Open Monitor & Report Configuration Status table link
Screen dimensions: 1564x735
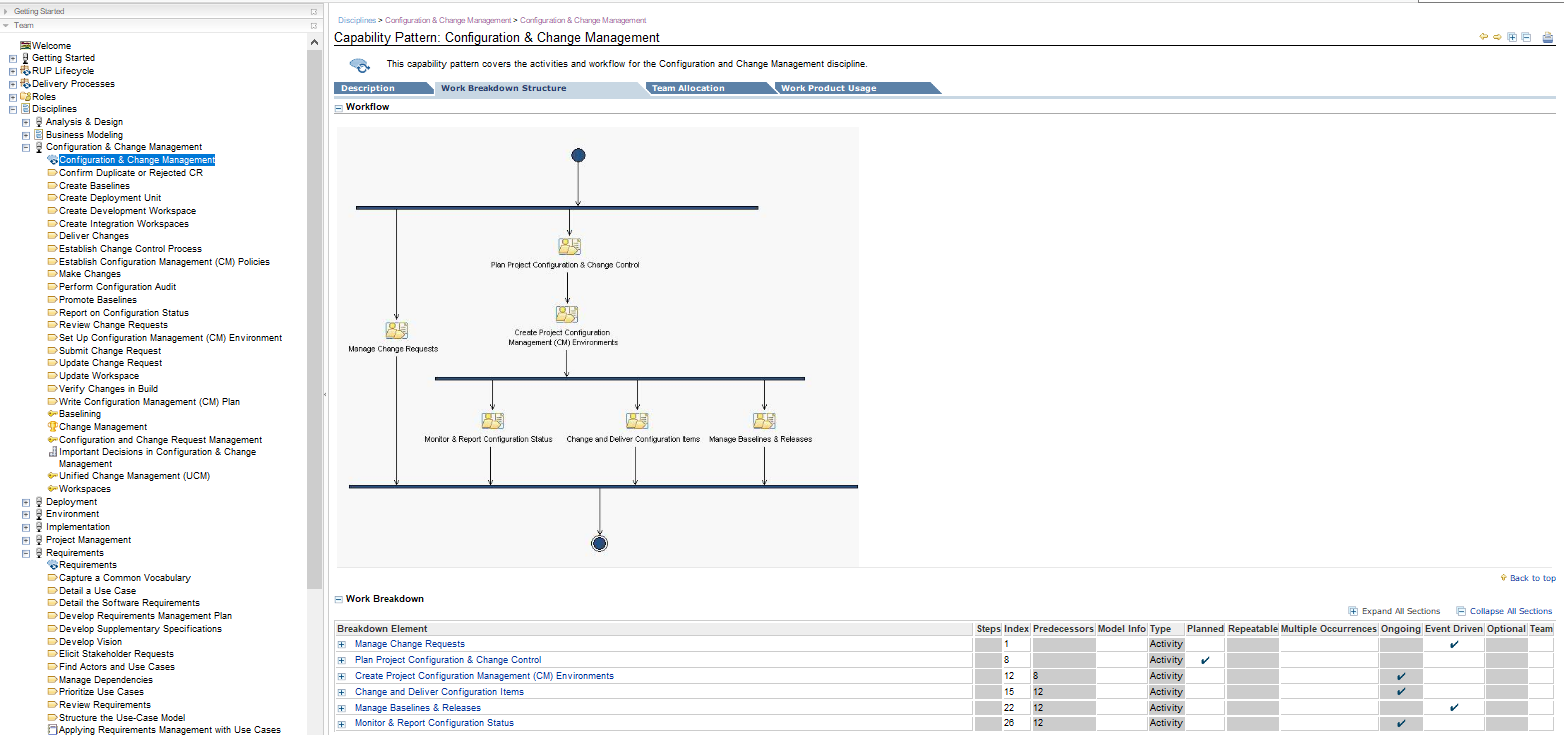pos(434,723)
